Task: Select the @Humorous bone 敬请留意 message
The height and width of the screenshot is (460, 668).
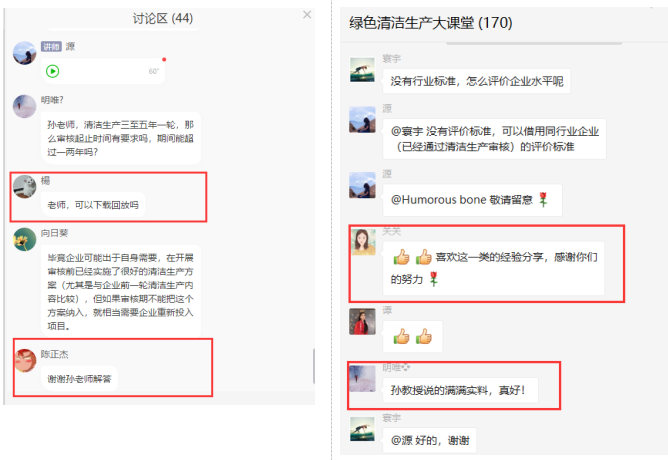Action: click(472, 200)
